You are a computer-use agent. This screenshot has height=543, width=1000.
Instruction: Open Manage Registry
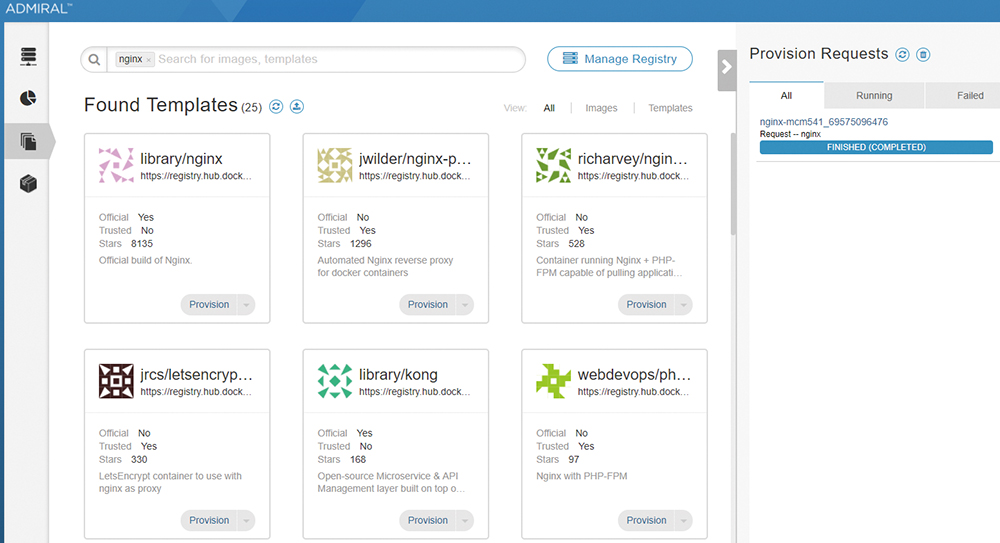(x=620, y=59)
